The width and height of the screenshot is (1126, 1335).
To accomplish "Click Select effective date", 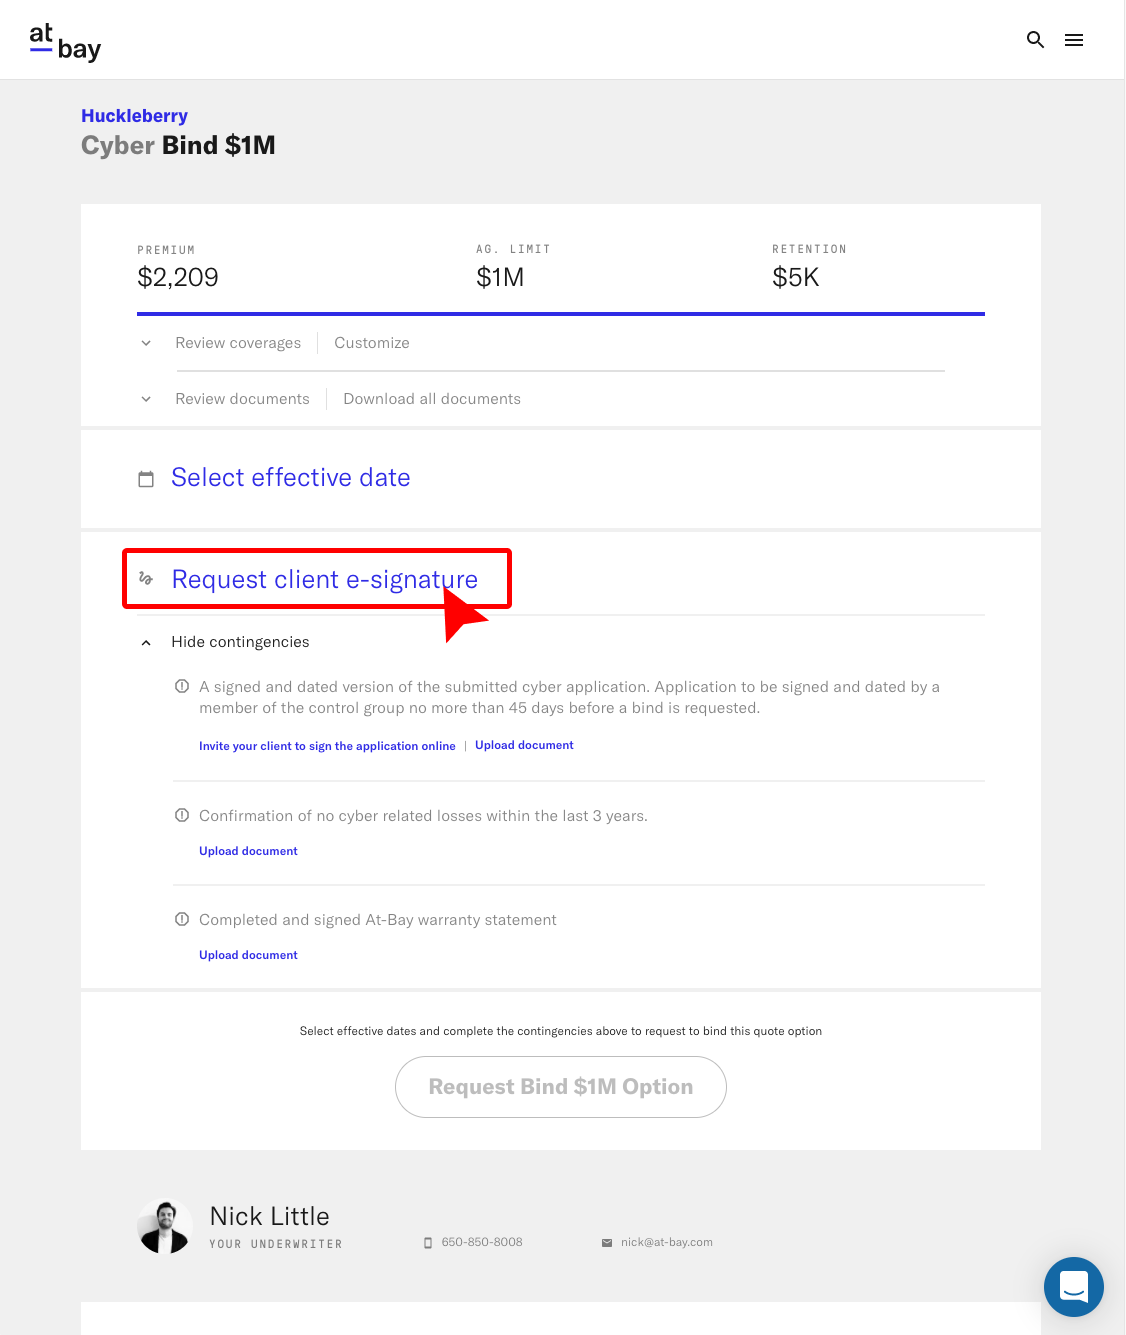I will tap(291, 478).
